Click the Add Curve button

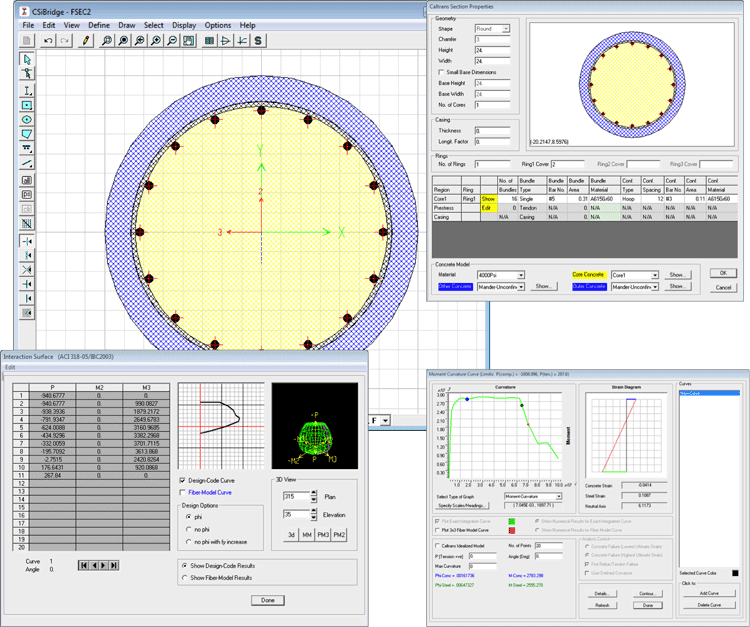tap(709, 592)
